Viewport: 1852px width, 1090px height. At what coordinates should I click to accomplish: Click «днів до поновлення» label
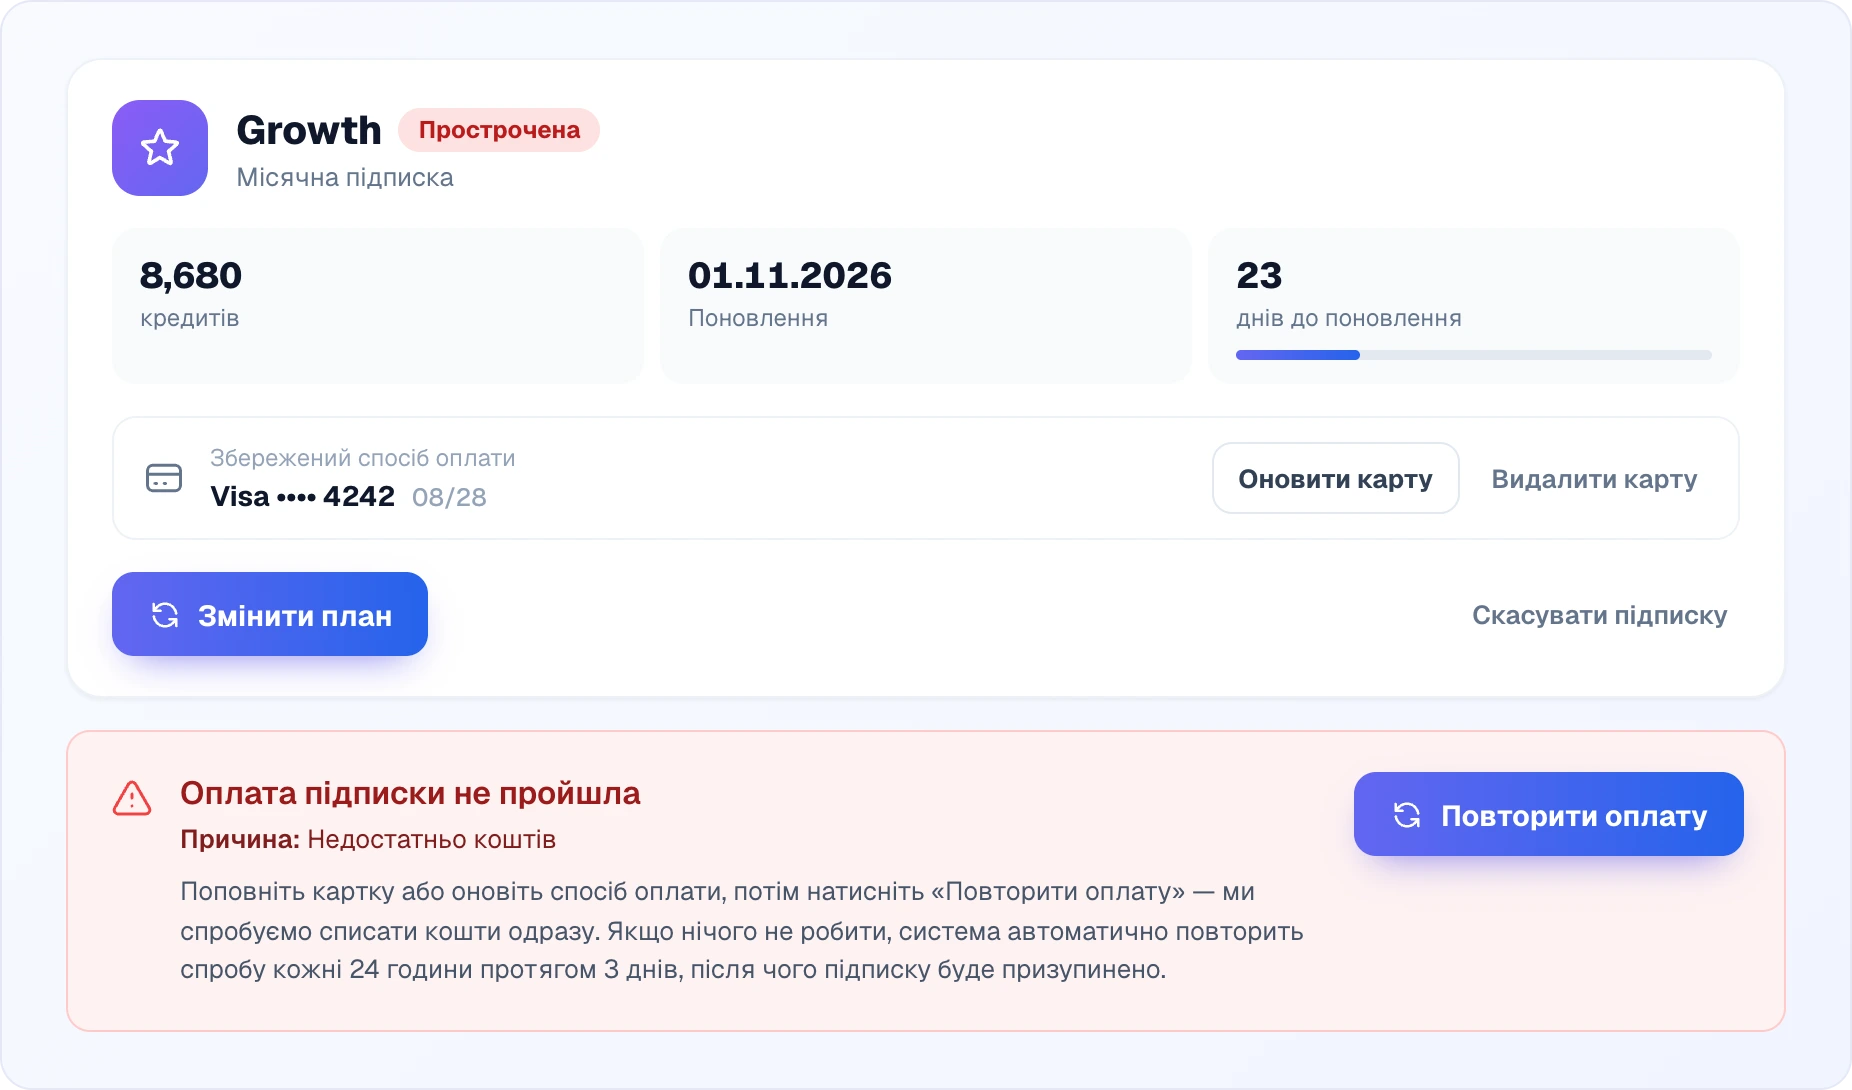click(x=1349, y=318)
